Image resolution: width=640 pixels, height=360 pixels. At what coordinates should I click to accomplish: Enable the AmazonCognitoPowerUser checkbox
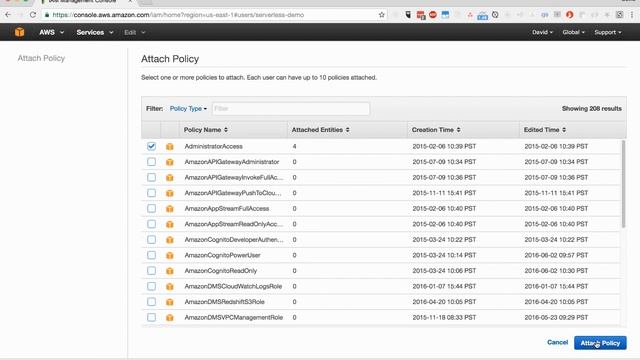[151, 255]
